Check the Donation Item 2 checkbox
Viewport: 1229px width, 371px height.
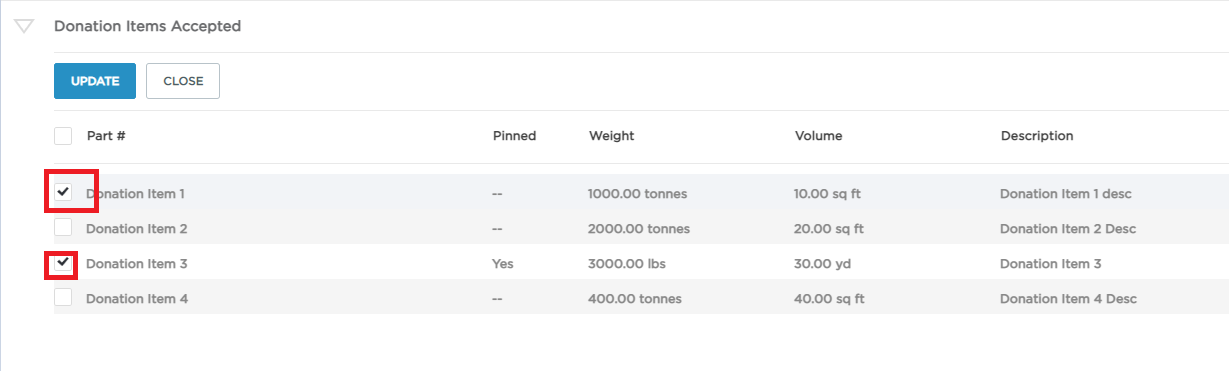tap(63, 228)
